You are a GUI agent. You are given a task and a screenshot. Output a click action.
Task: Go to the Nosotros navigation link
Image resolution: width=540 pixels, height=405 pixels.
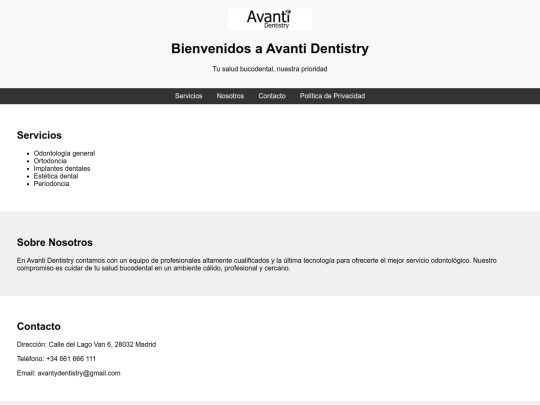tap(230, 96)
